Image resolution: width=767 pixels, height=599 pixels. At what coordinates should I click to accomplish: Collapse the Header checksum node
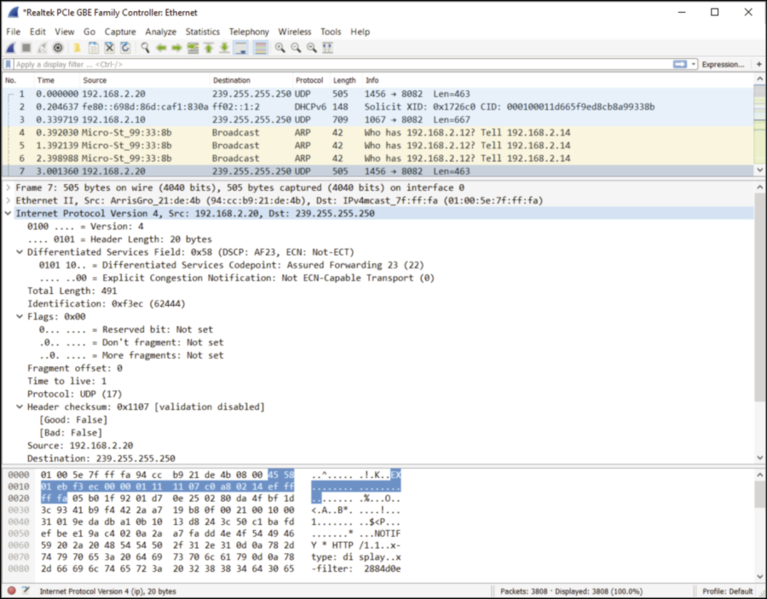20,407
